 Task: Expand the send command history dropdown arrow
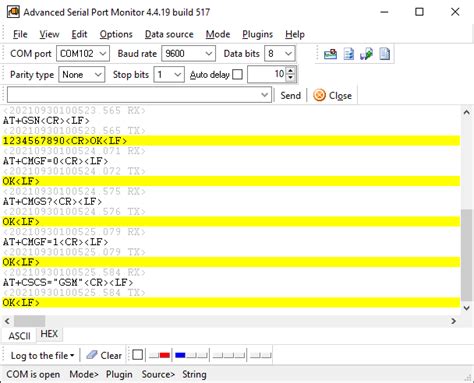265,95
